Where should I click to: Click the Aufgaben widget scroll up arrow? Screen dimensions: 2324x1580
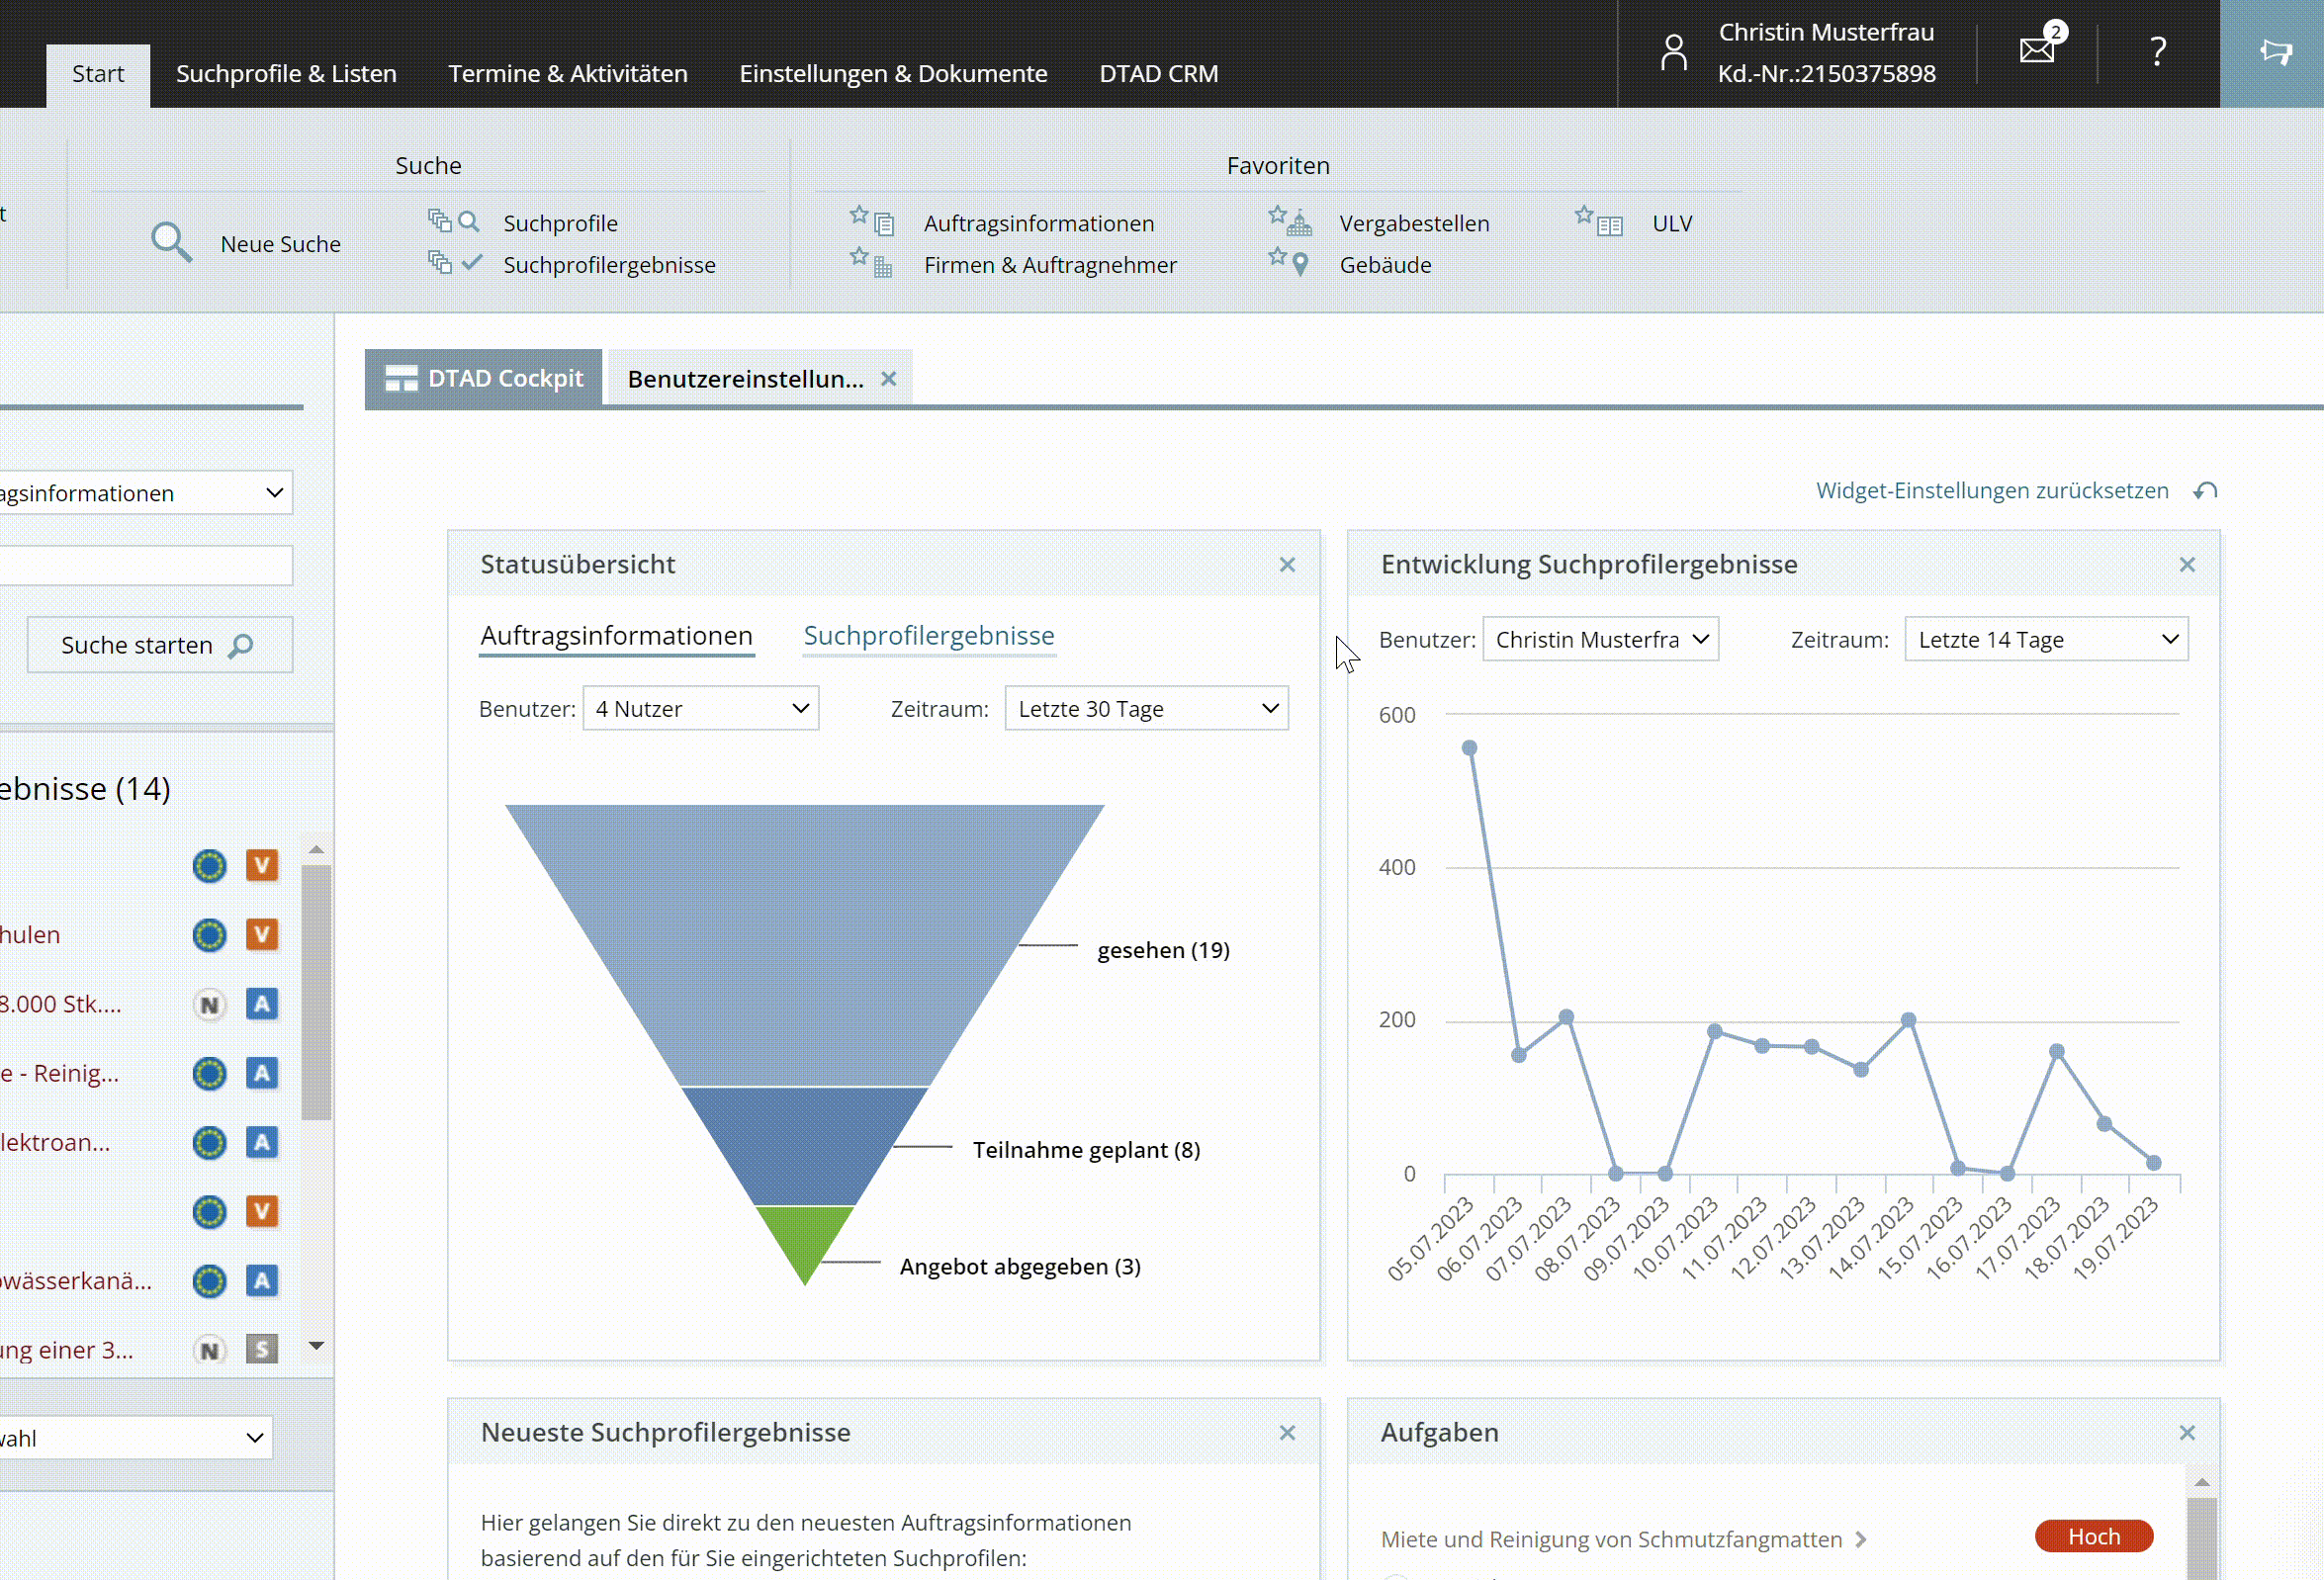point(2201,1482)
